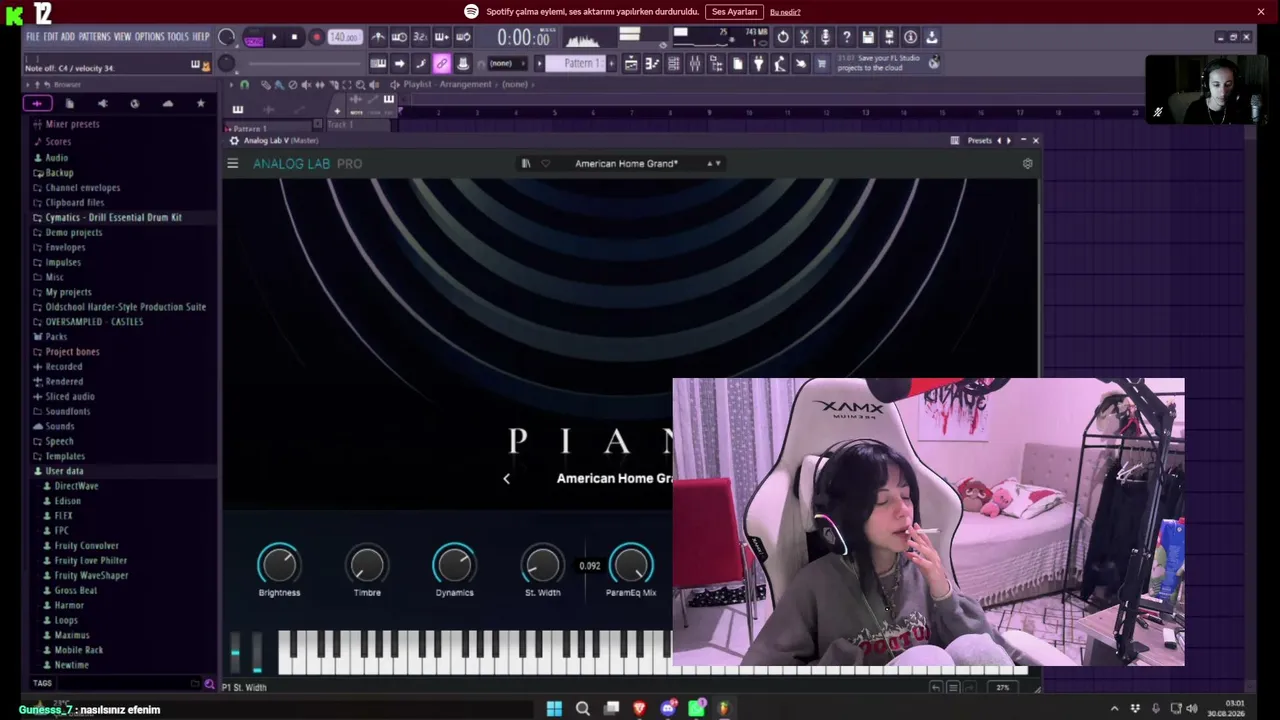Image resolution: width=1280 pixels, height=720 pixels.
Task: Open the mixer icon
Action: pyautogui.click(x=695, y=63)
